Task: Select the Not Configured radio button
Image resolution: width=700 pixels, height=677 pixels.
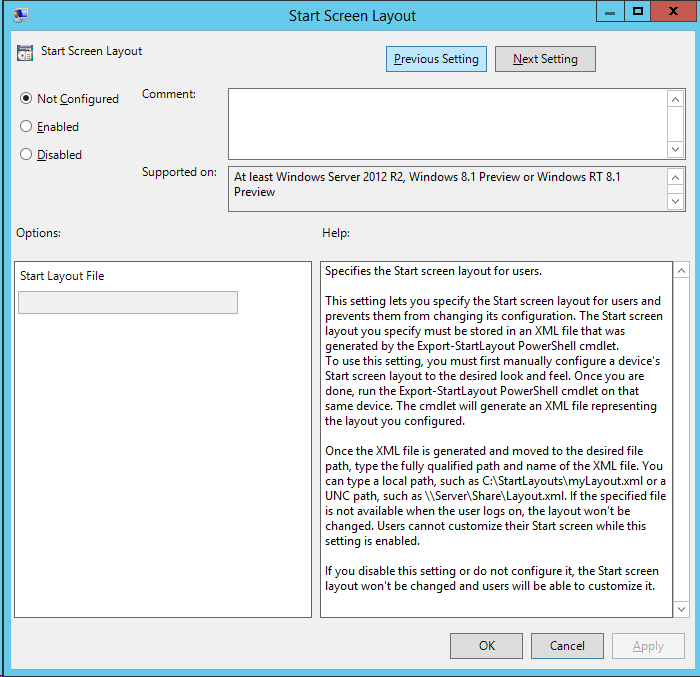Action: pos(27,99)
